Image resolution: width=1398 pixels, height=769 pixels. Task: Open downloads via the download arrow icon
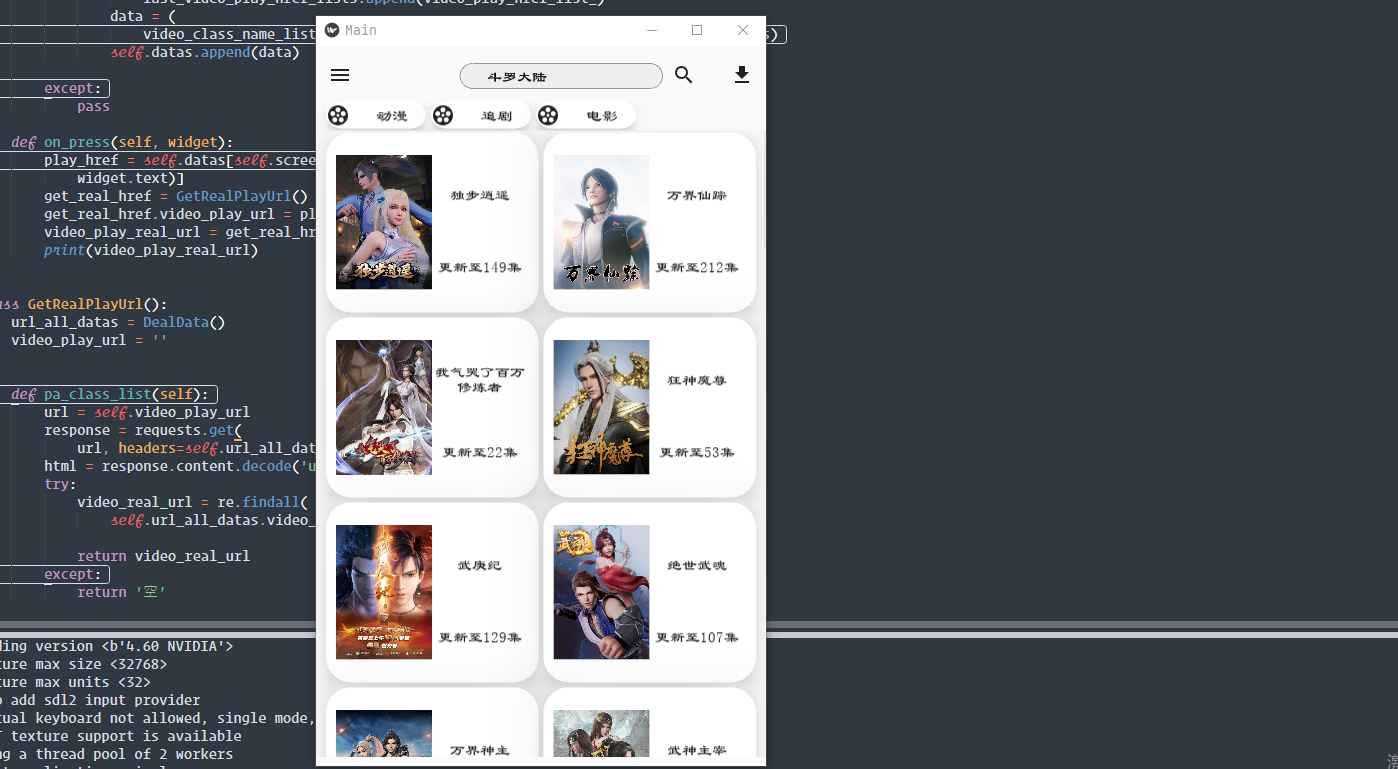742,75
